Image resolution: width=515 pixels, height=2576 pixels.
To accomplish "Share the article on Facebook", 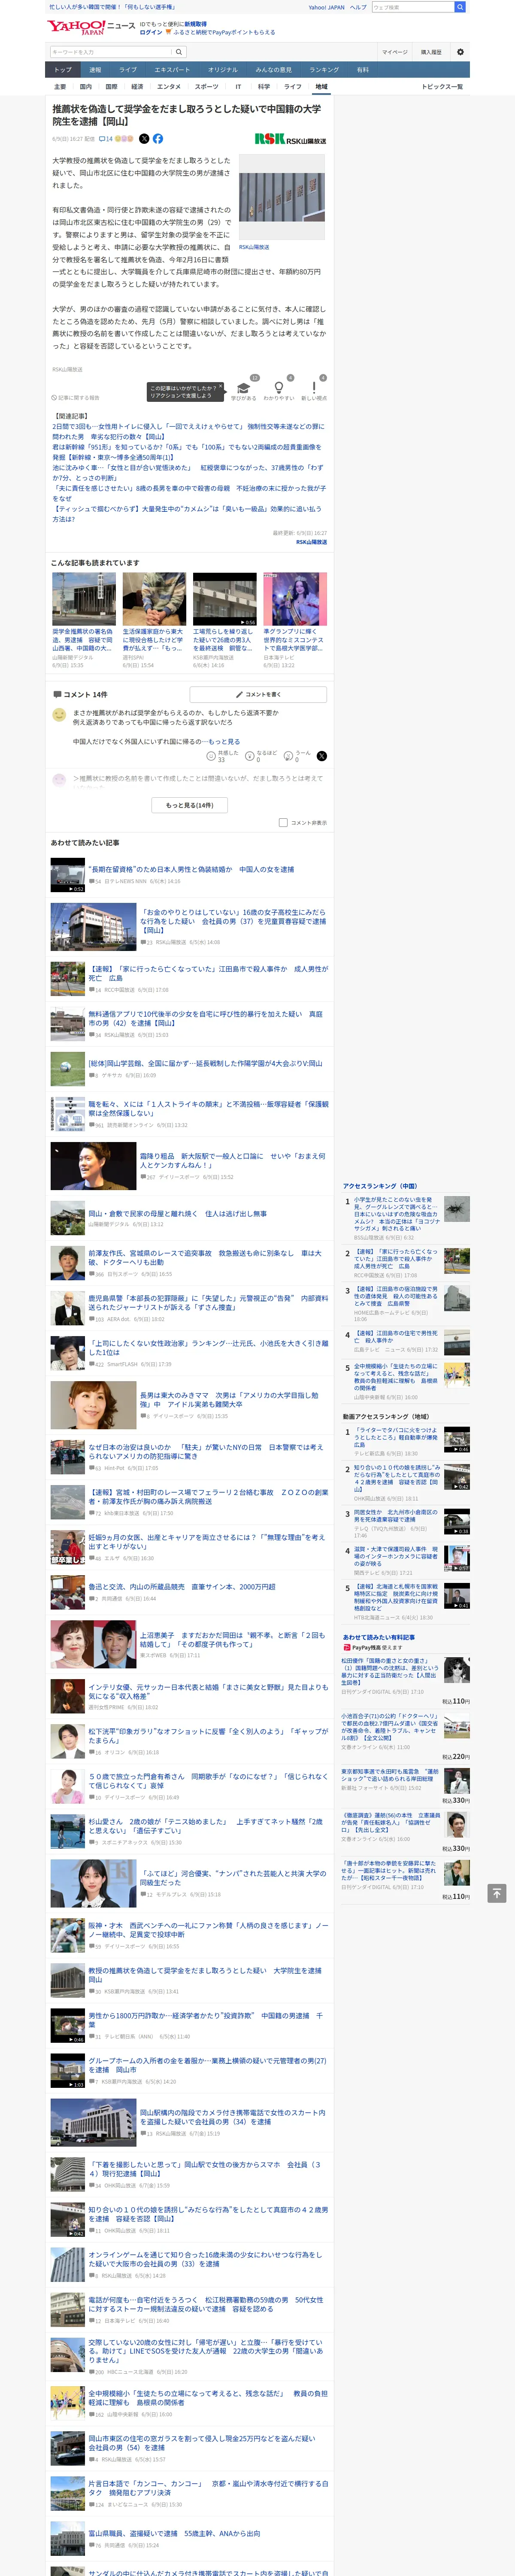I will (158, 139).
